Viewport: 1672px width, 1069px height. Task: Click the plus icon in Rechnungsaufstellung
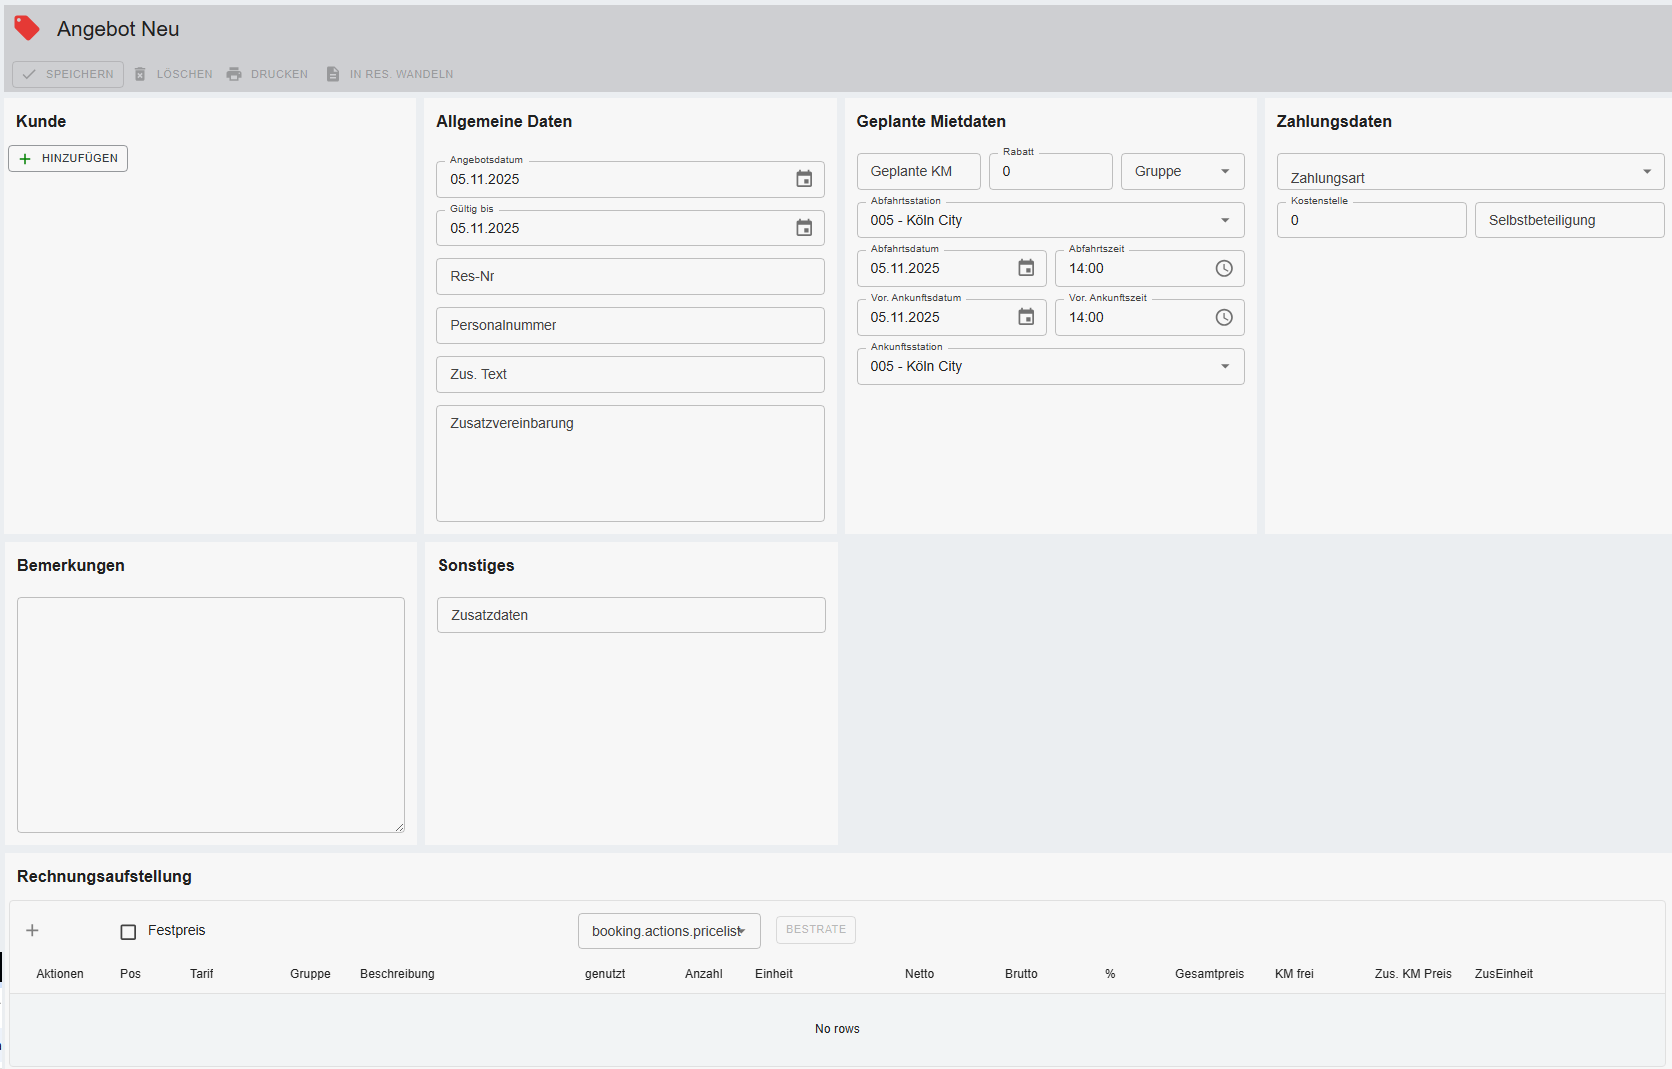tap(32, 930)
